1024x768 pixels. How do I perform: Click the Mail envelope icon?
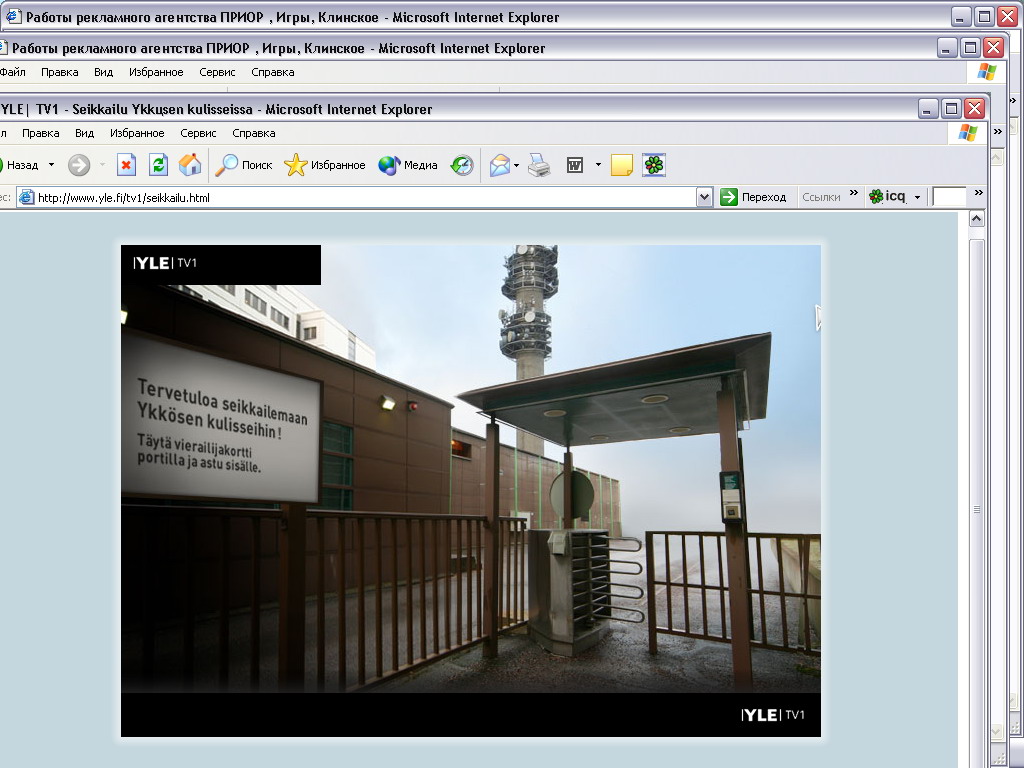point(500,165)
